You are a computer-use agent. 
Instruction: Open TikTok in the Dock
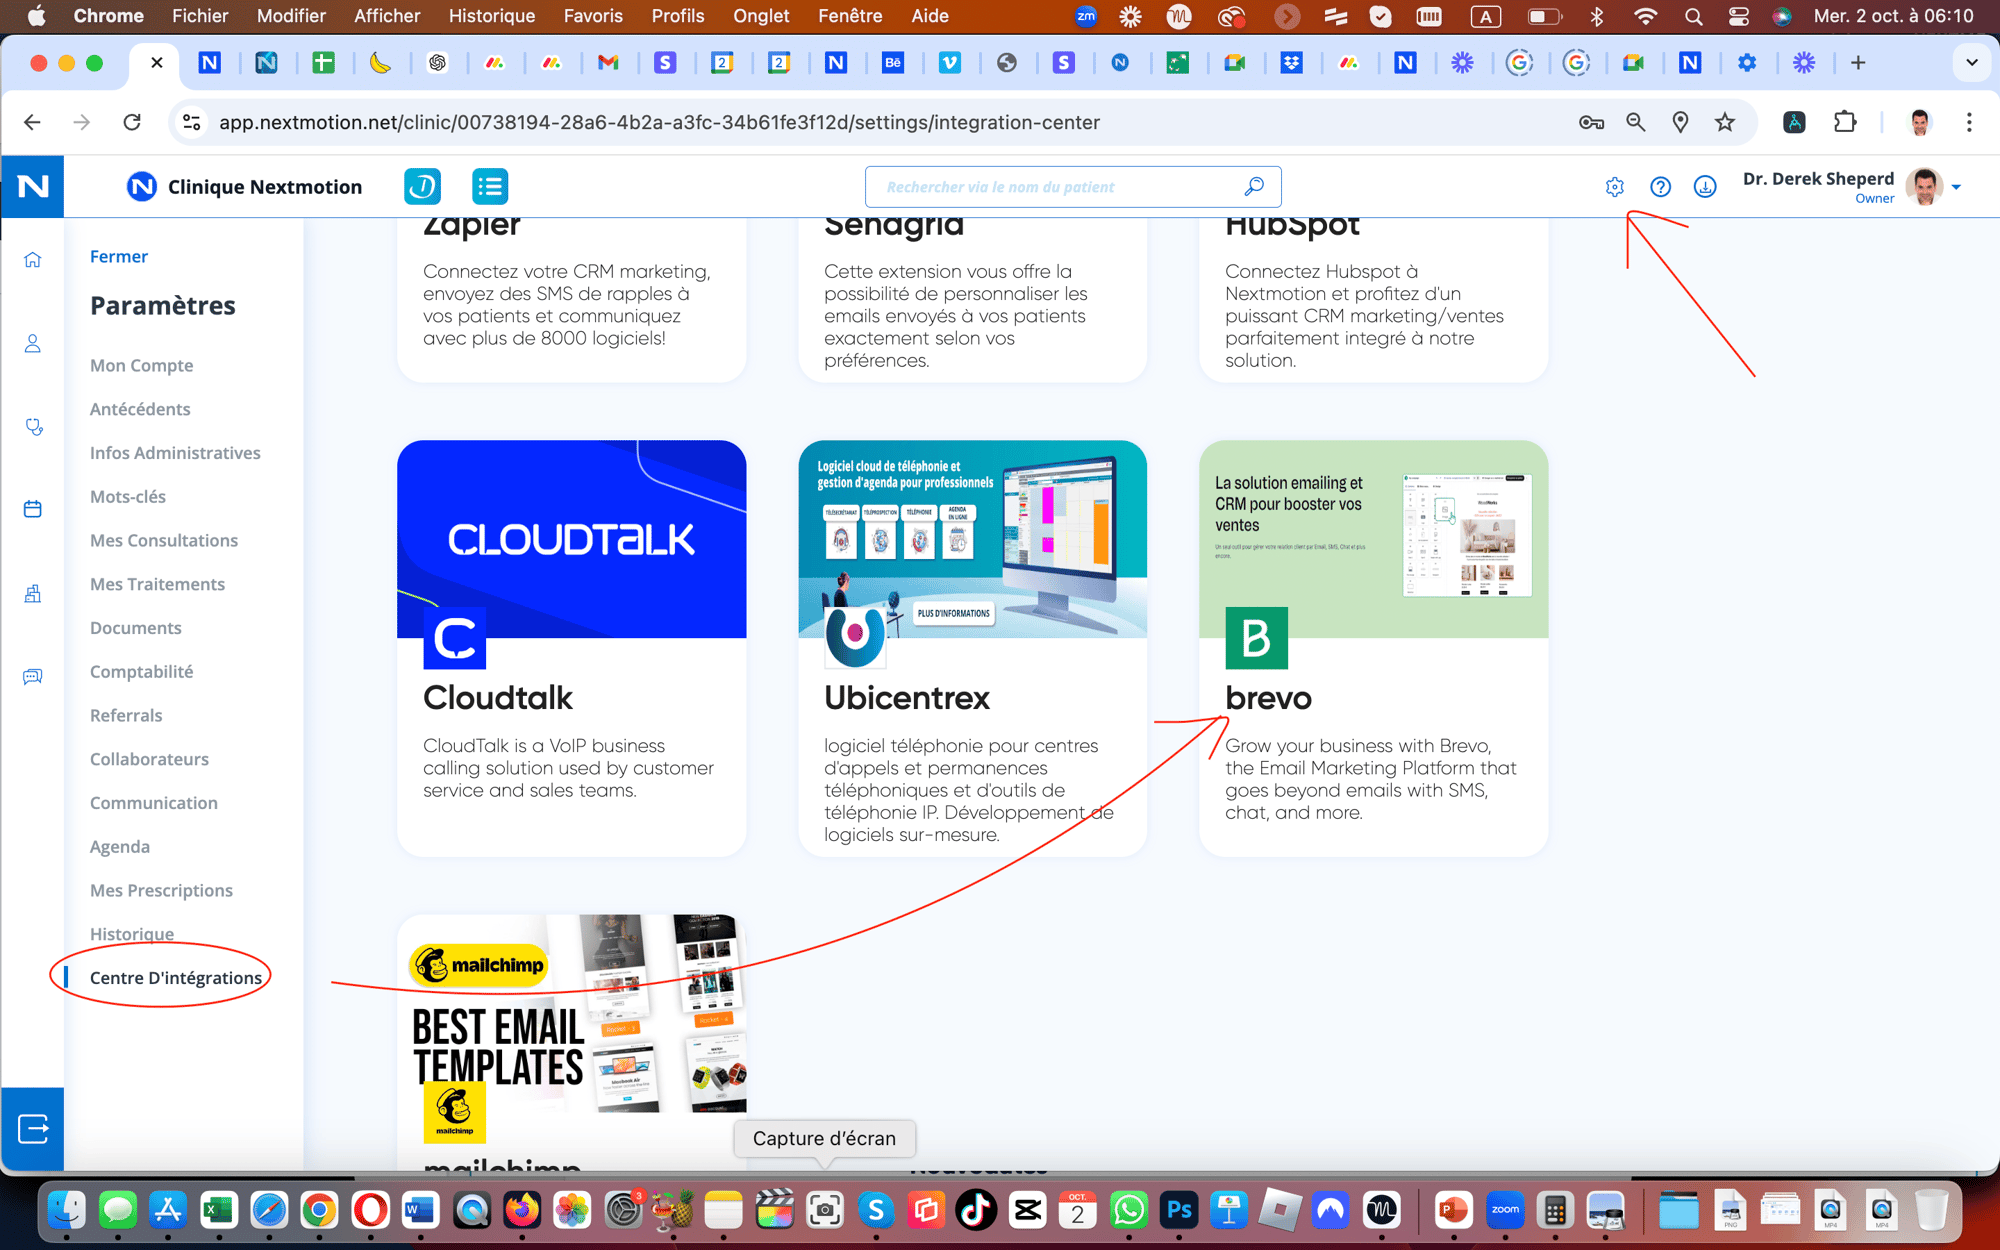click(x=976, y=1210)
